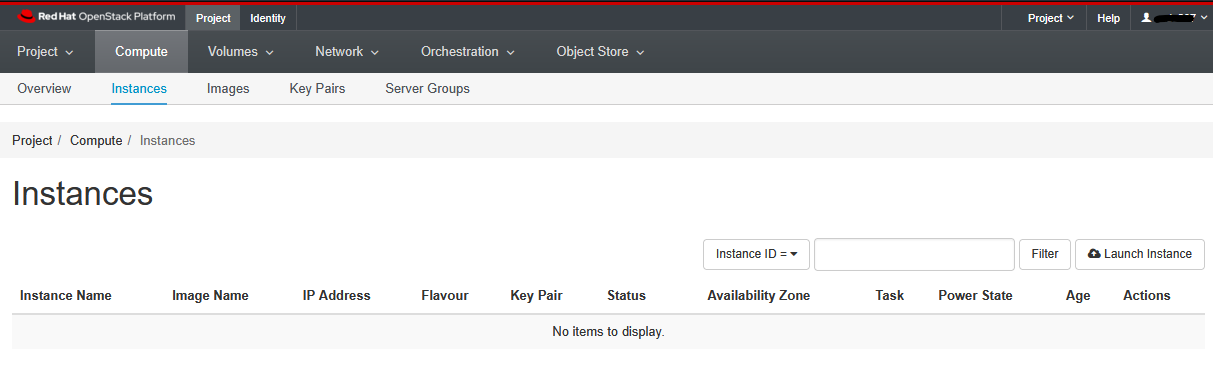The image size is (1213, 365).
Task: Click the Actions column header
Action: pyautogui.click(x=1147, y=296)
